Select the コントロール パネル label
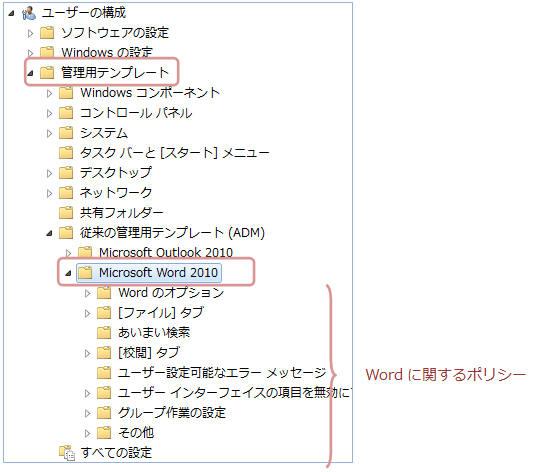This screenshot has width=544, height=472. 136,113
